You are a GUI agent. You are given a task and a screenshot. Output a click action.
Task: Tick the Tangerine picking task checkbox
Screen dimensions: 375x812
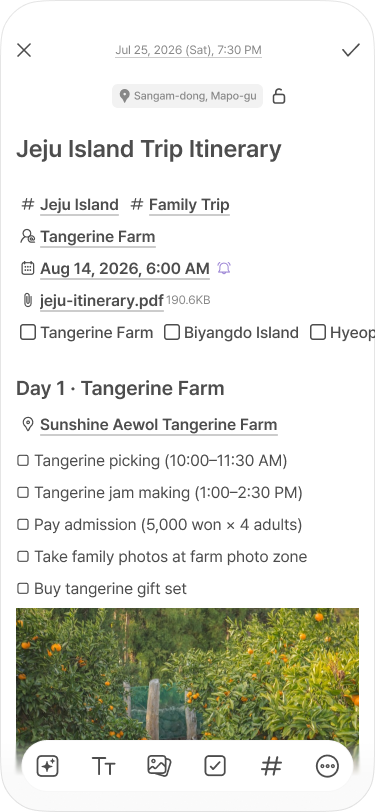tap(23, 460)
